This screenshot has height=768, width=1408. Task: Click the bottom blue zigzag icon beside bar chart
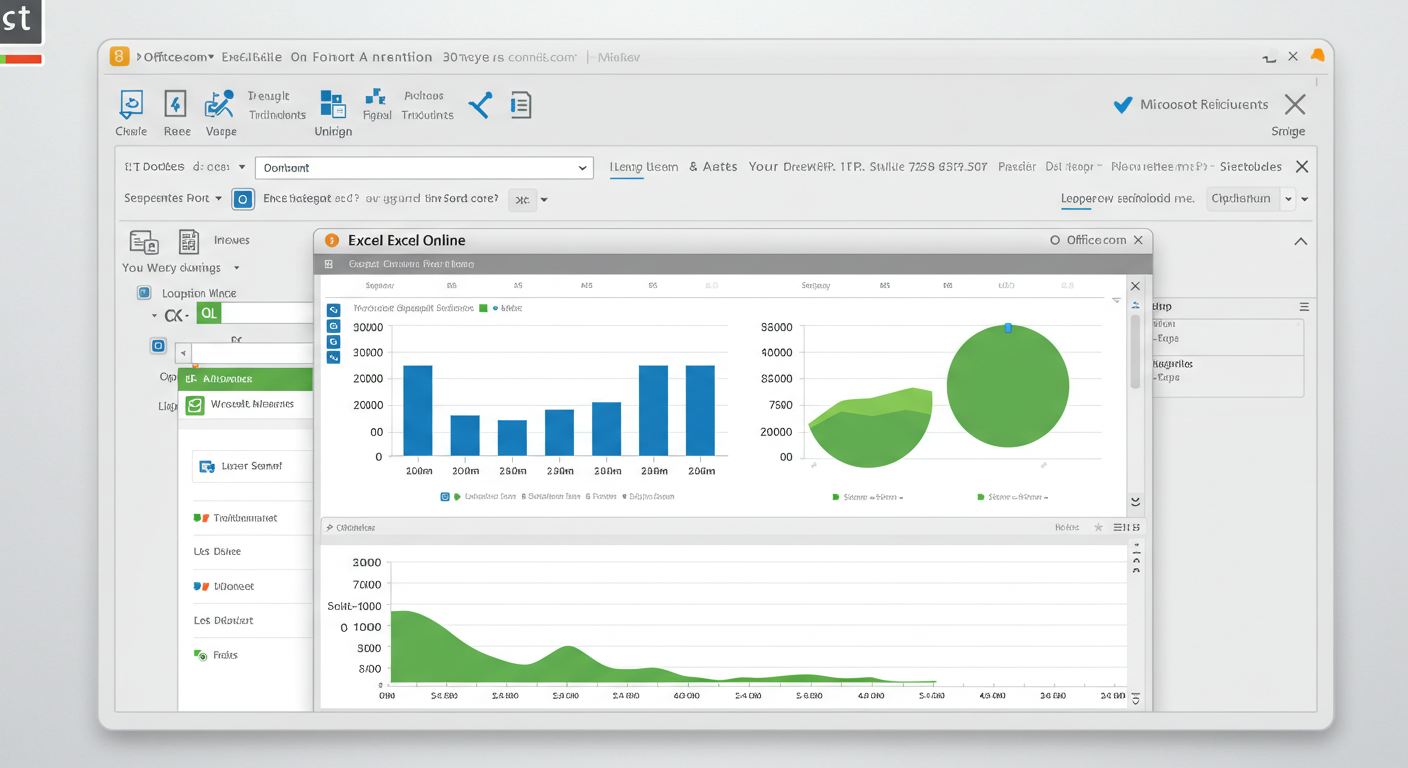334,357
